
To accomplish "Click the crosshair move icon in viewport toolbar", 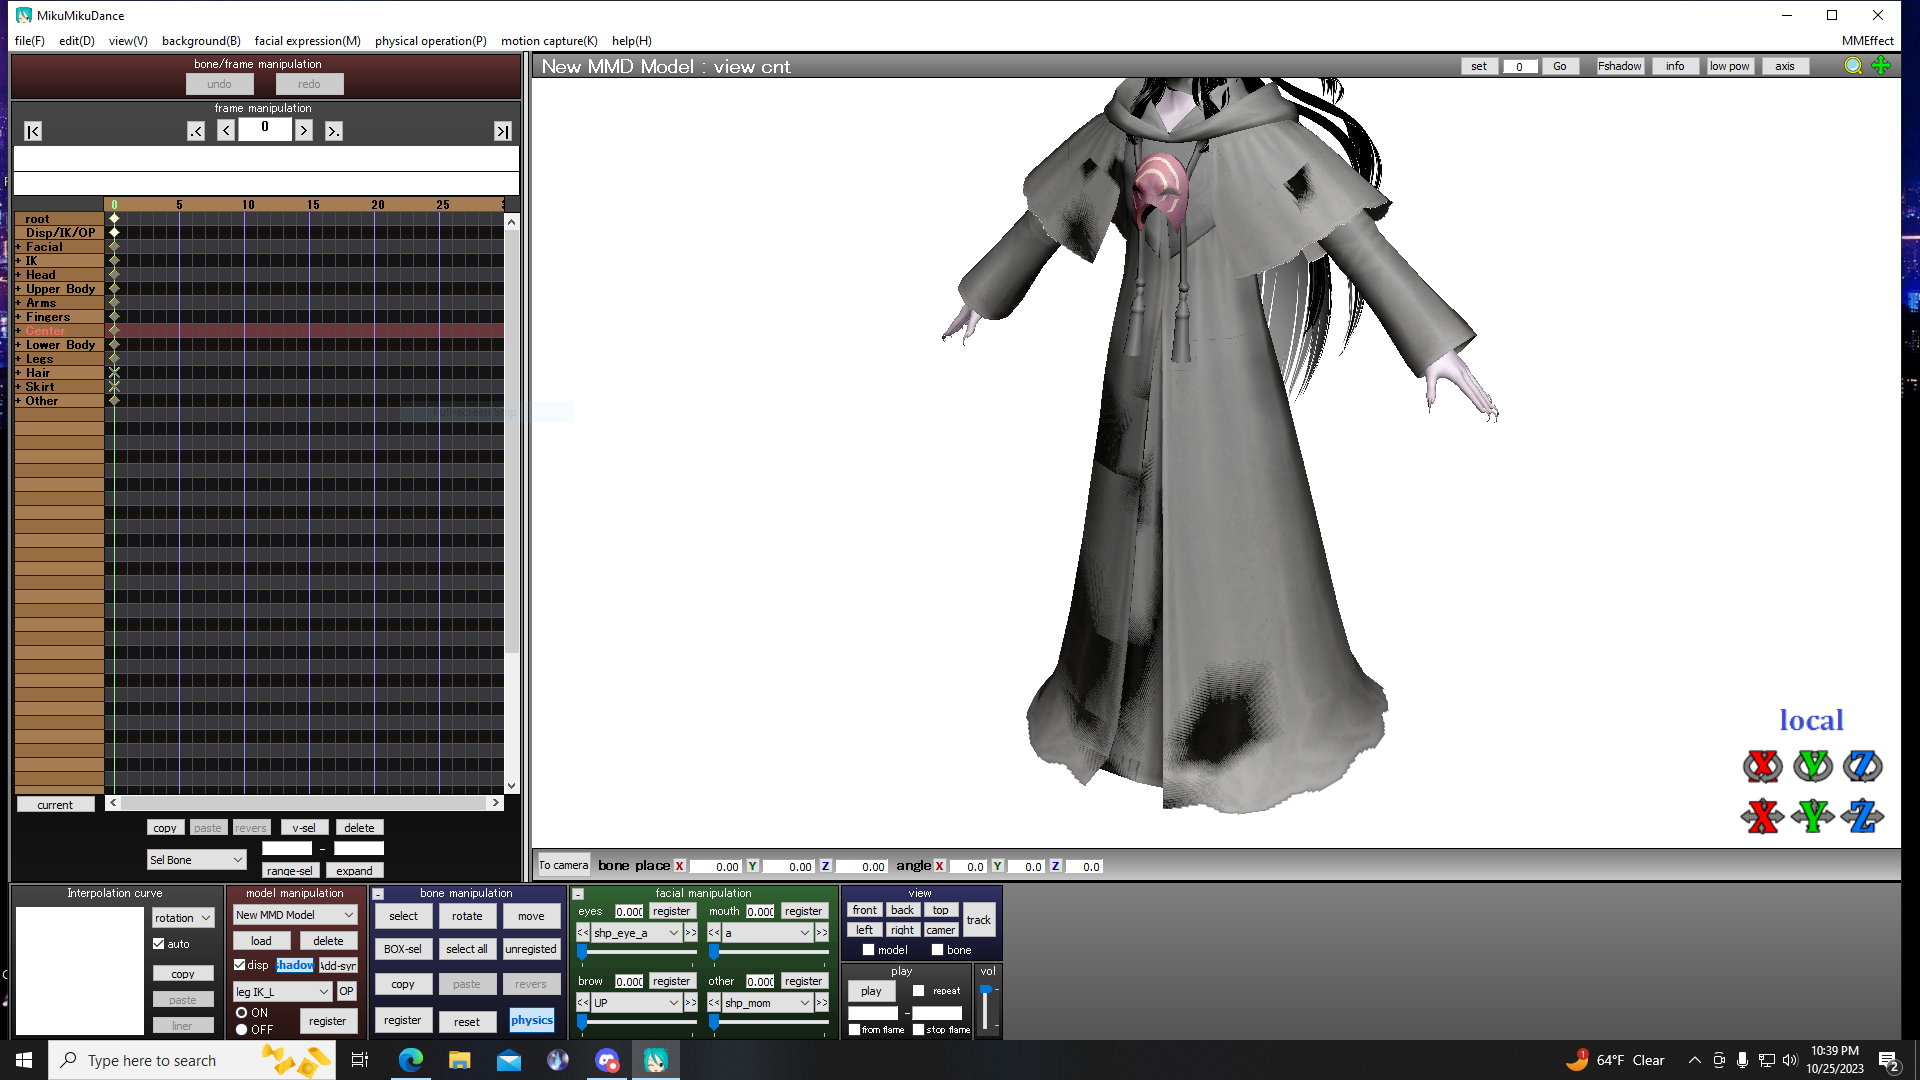I will (x=1882, y=66).
